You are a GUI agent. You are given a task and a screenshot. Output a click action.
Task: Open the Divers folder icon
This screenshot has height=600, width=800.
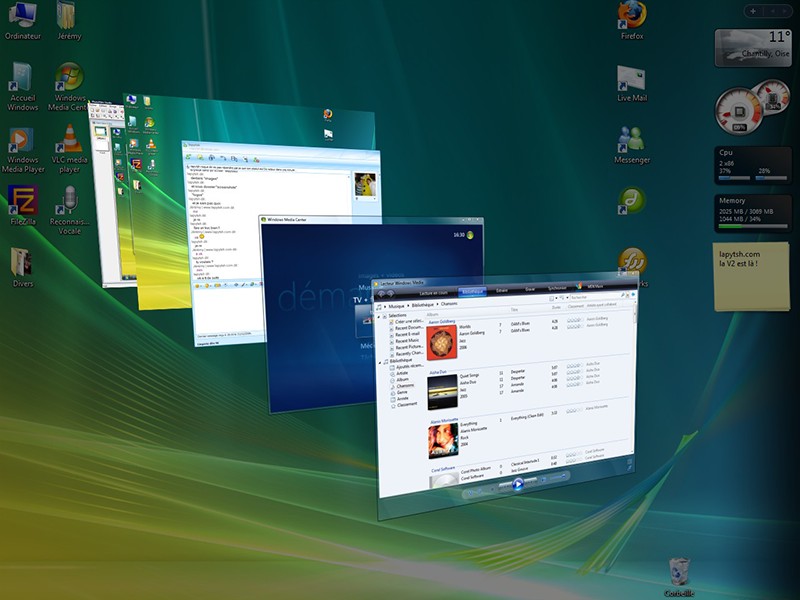[x=22, y=267]
